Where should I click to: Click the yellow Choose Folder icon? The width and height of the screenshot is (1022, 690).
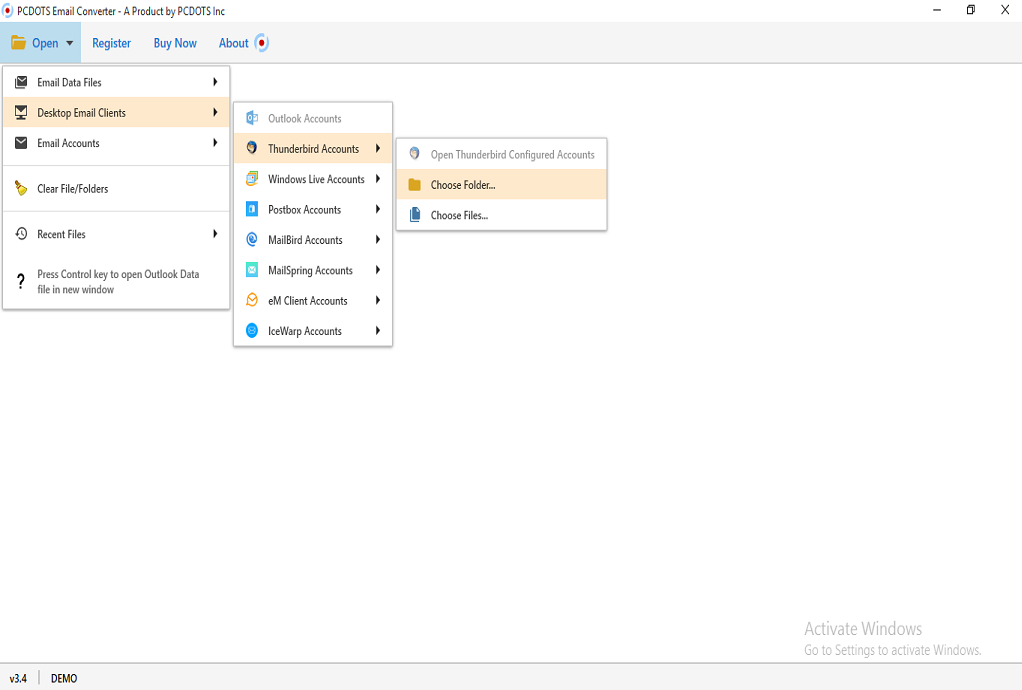click(415, 185)
